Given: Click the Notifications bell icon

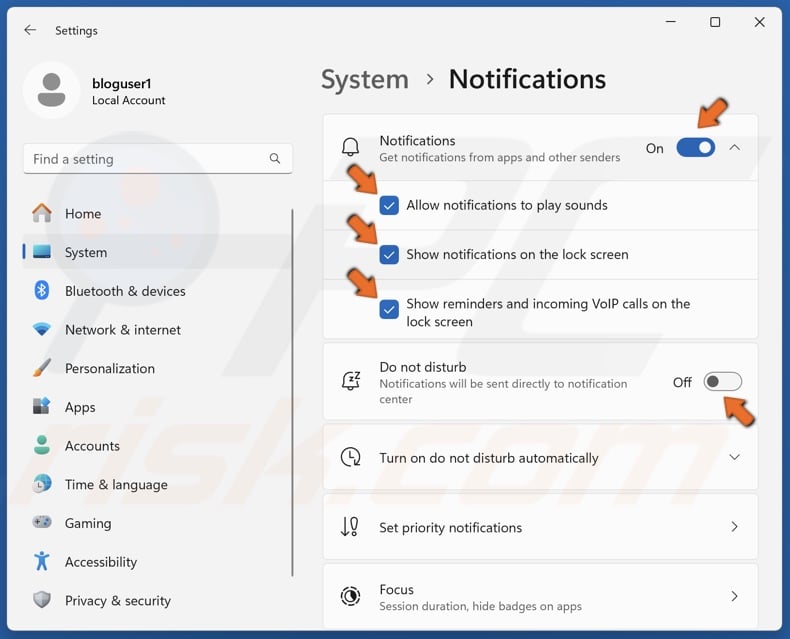Looking at the screenshot, I should 351,147.
